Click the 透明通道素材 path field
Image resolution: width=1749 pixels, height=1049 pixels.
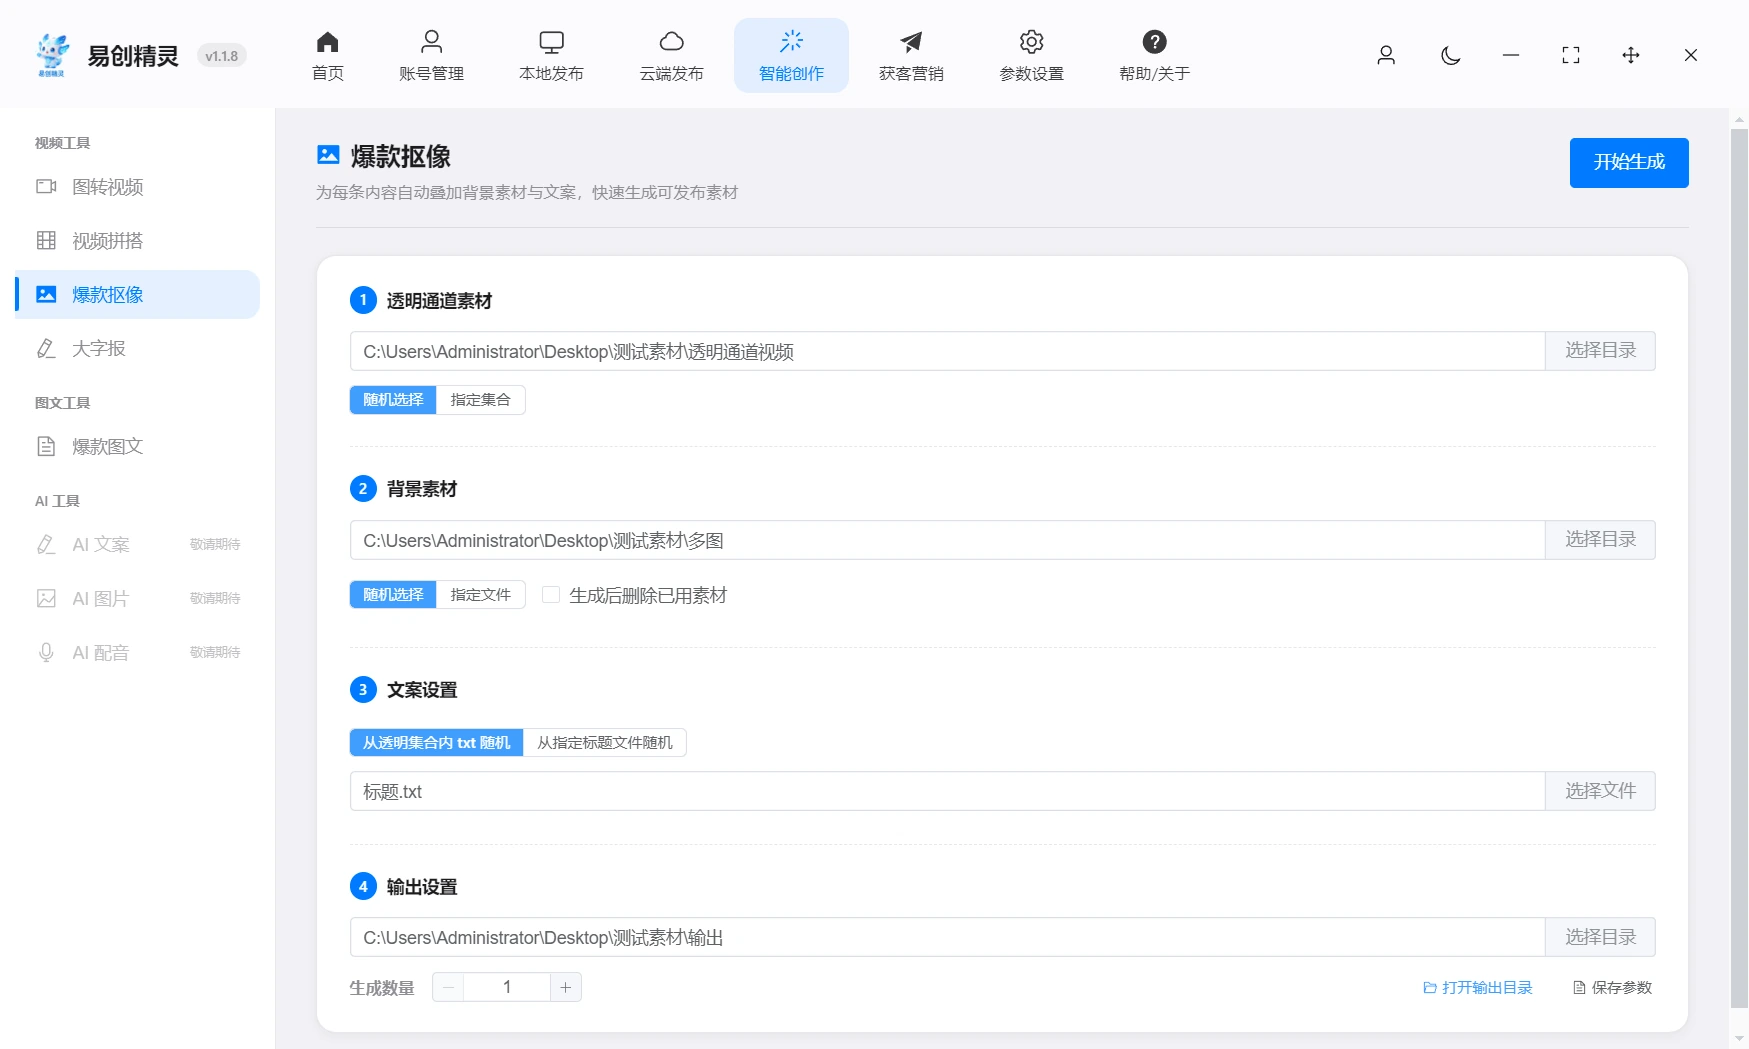coord(948,351)
